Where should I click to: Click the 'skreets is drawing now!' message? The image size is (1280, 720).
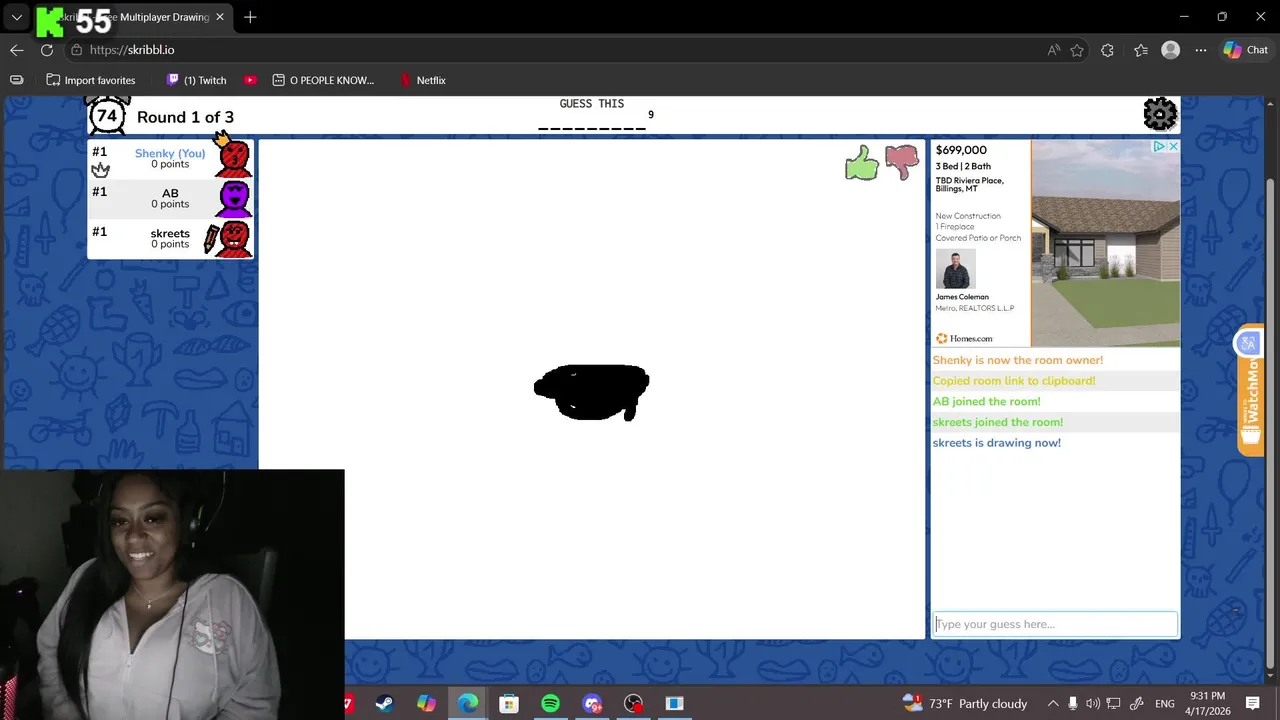click(996, 443)
